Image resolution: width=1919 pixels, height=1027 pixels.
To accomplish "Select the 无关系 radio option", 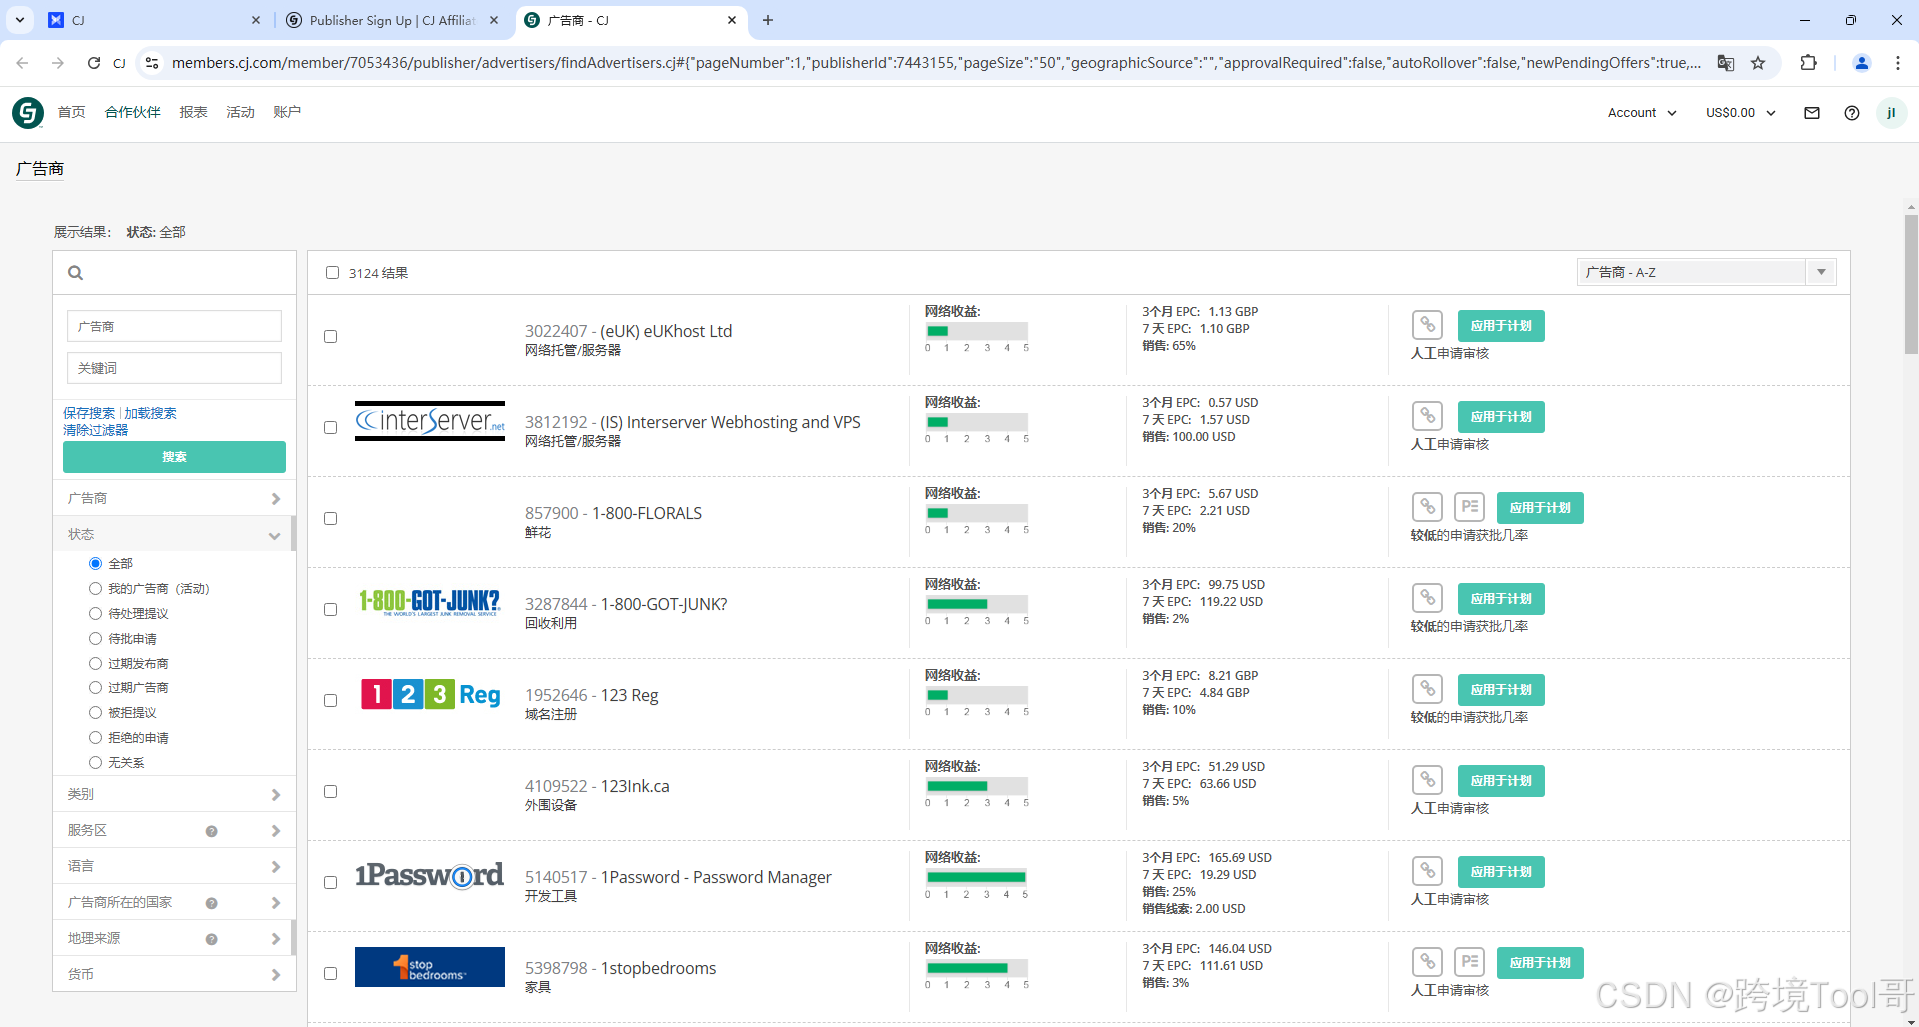I will pos(96,762).
